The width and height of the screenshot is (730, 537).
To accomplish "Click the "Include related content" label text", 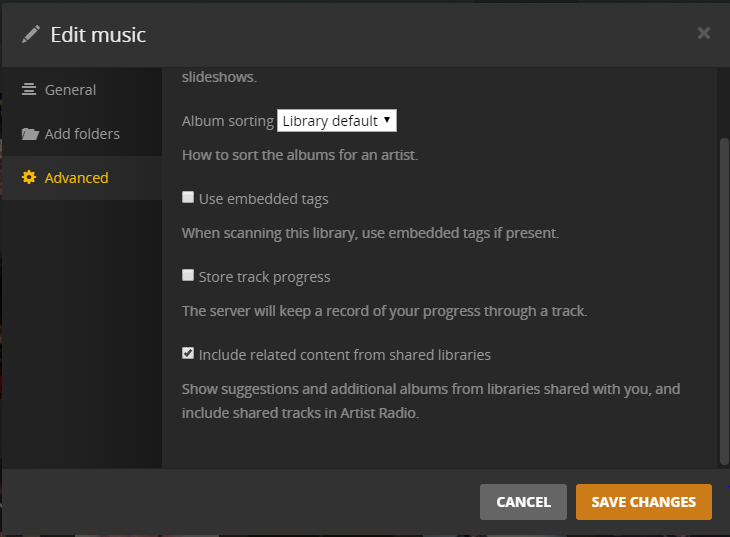I will tap(344, 355).
